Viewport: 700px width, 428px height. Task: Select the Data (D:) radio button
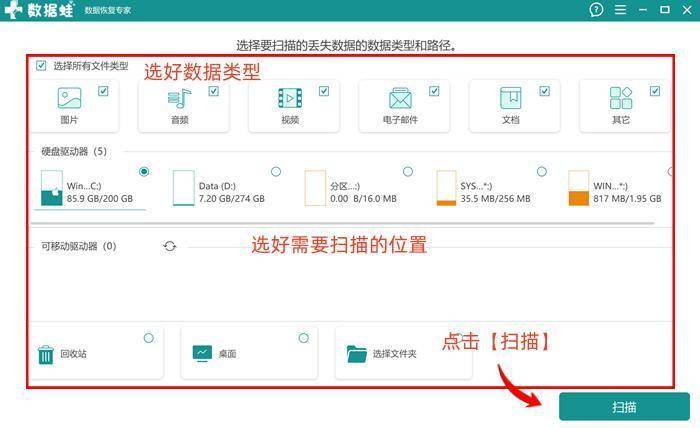click(276, 171)
